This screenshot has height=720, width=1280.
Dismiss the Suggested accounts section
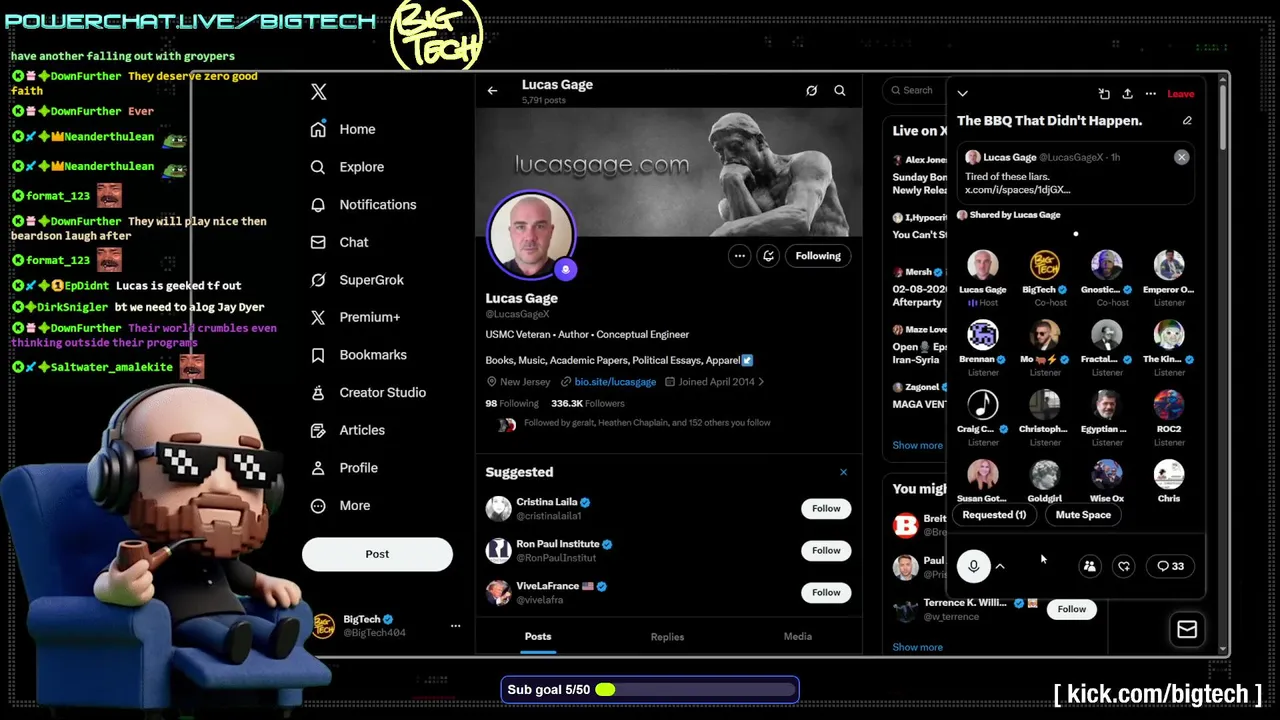[x=843, y=472]
